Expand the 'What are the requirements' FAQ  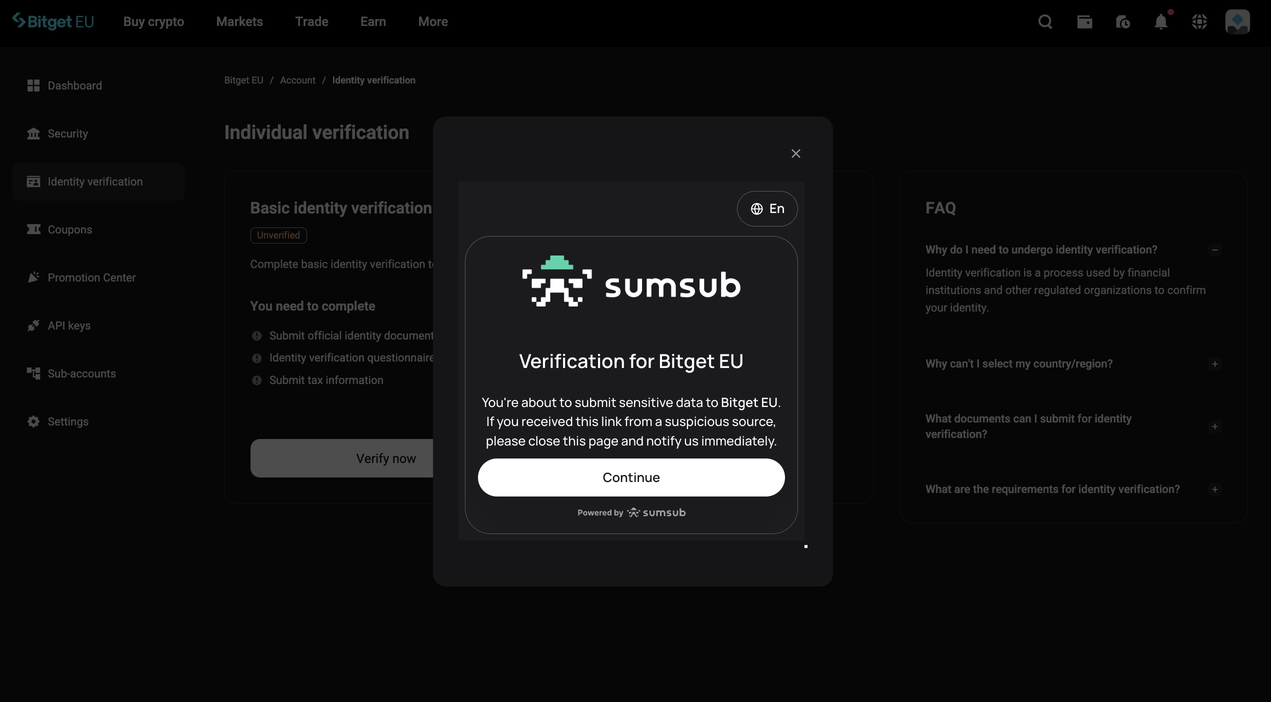1214,489
